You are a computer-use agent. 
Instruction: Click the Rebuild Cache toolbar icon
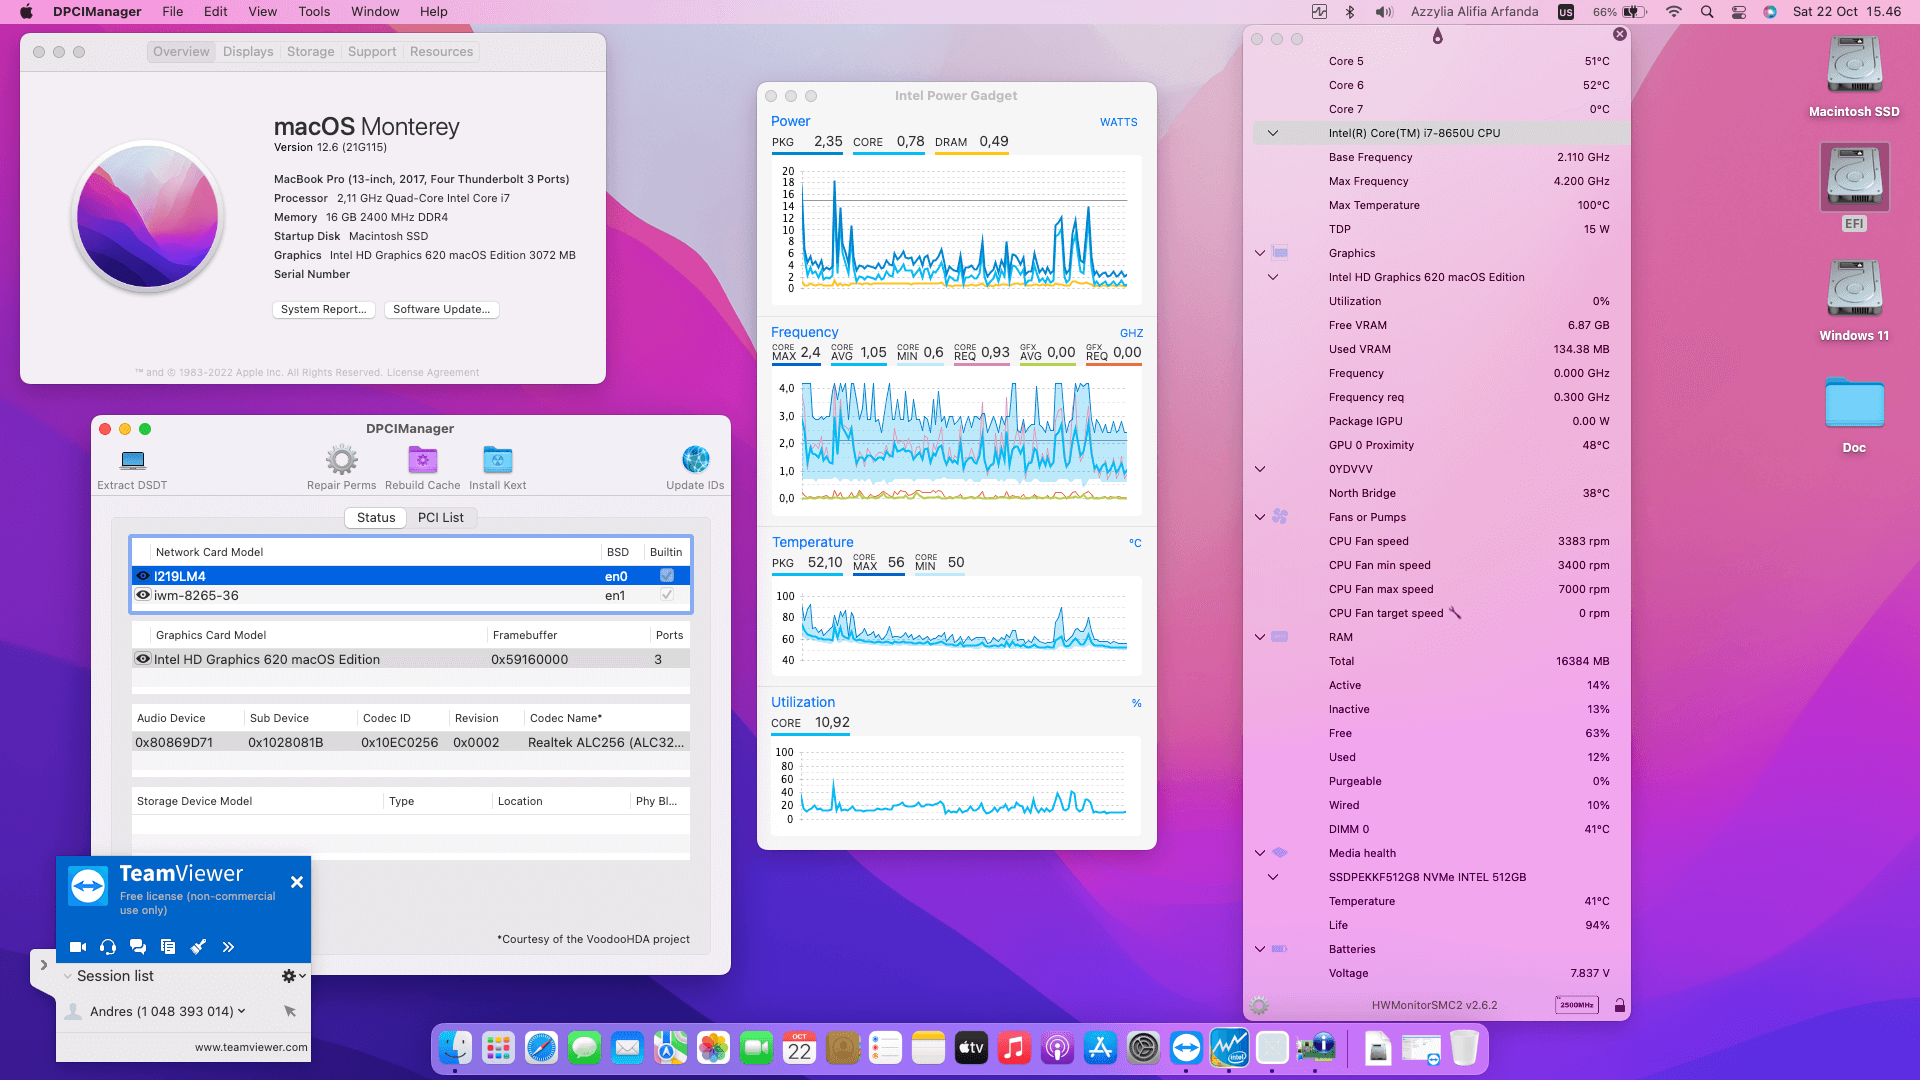[422, 460]
